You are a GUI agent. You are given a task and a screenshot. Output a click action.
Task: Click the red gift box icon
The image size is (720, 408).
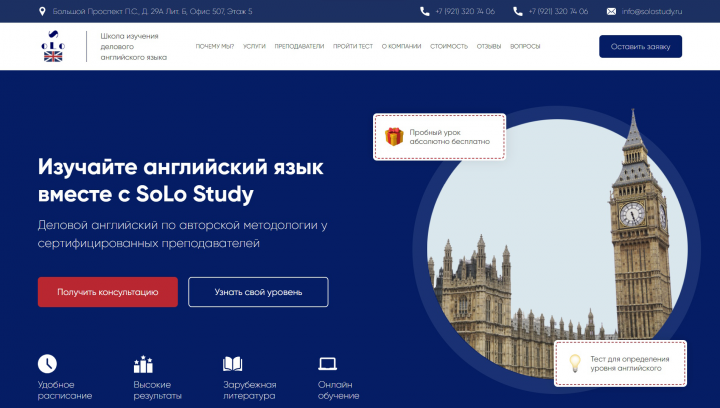(x=394, y=137)
